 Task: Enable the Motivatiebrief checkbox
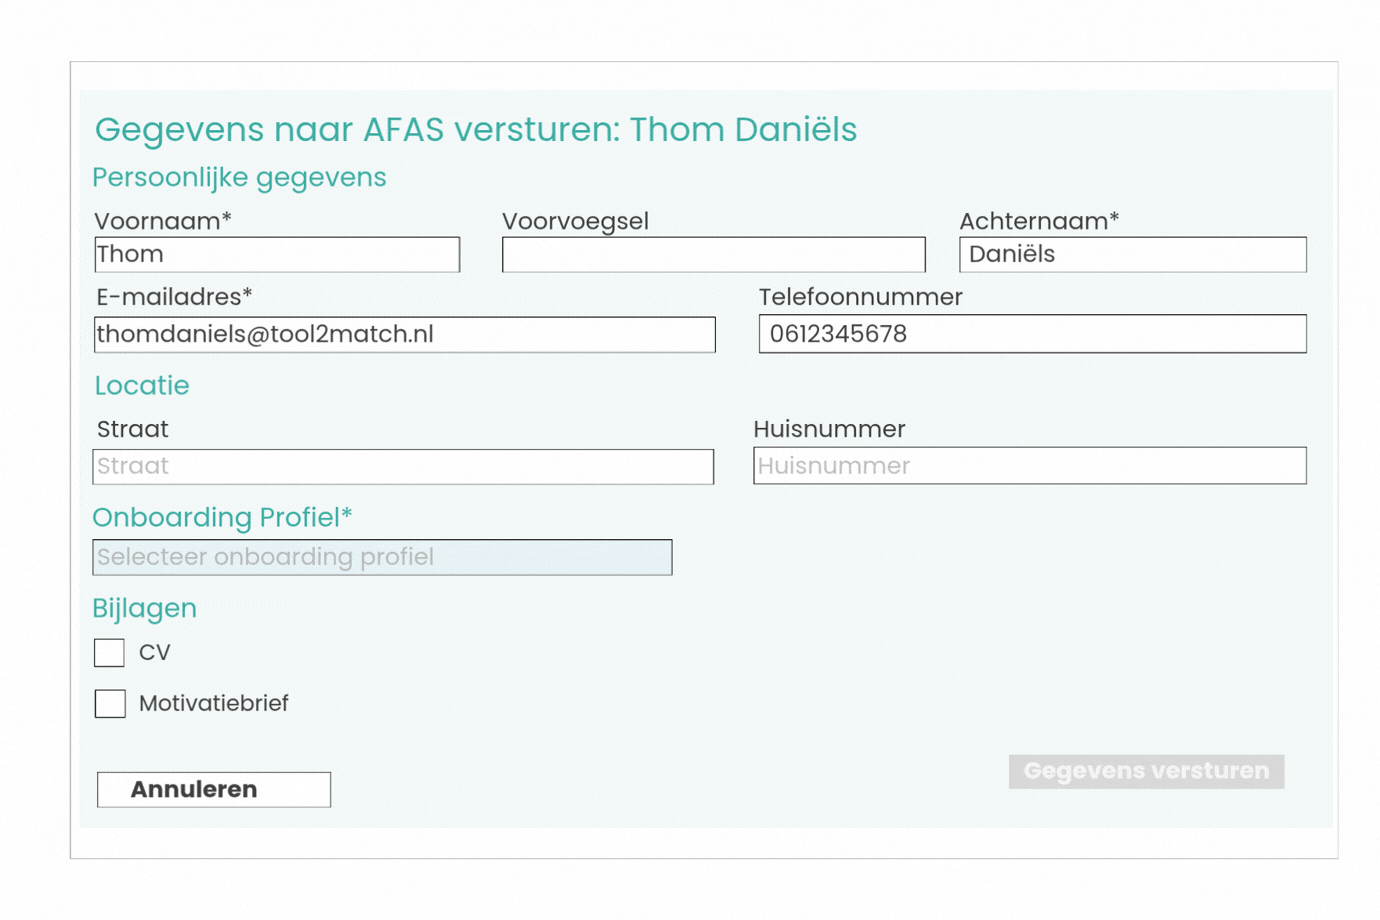coord(110,704)
